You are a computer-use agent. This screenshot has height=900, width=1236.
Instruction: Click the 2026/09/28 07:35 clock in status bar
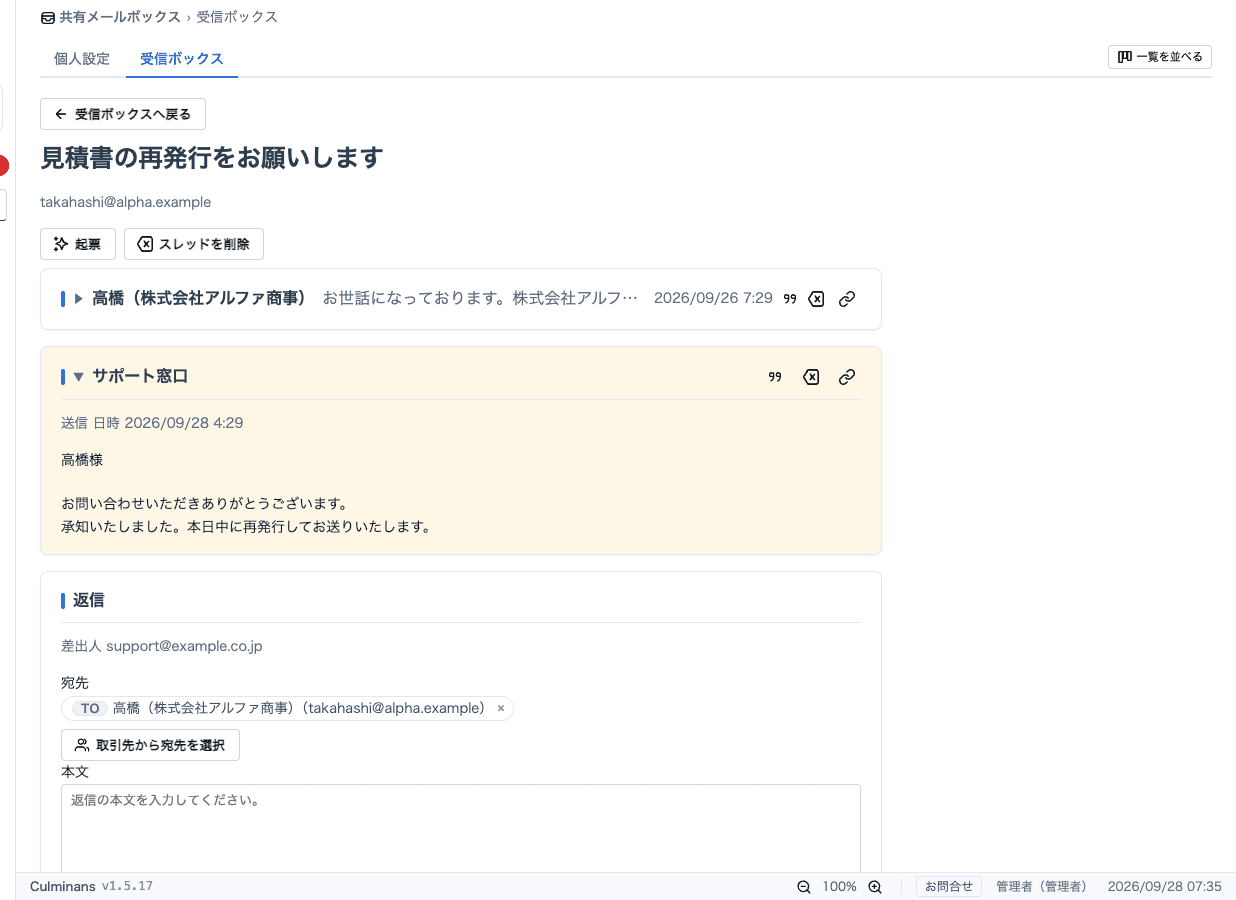coord(1165,887)
